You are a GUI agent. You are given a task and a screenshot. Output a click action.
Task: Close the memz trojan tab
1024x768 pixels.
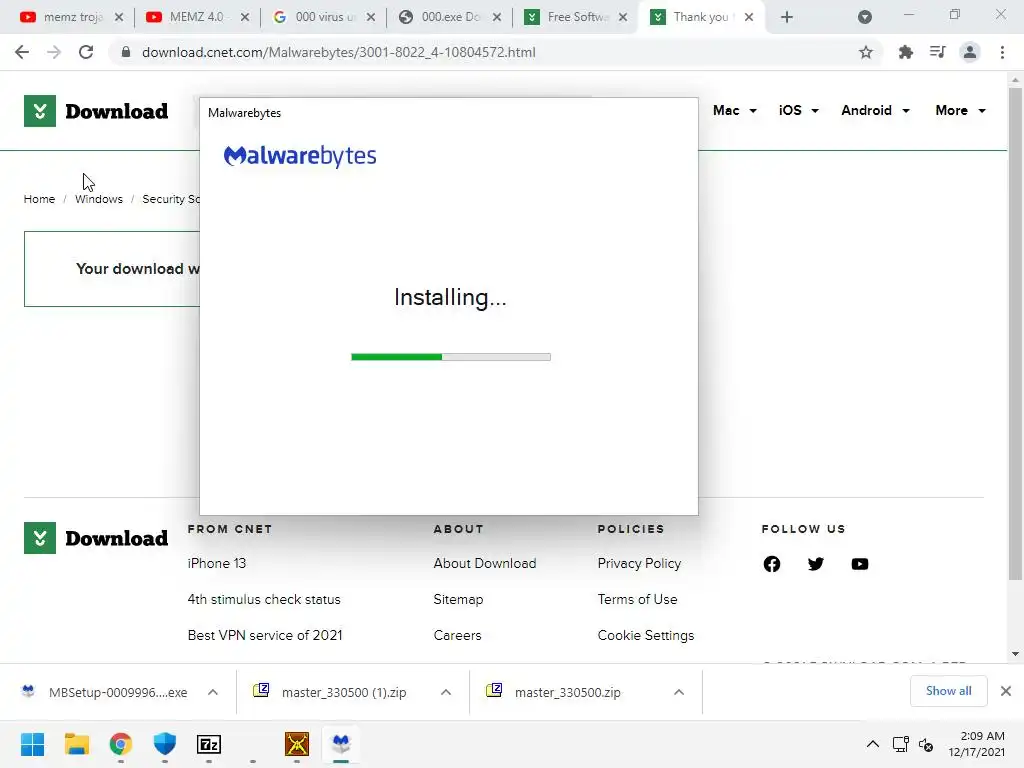point(119,17)
